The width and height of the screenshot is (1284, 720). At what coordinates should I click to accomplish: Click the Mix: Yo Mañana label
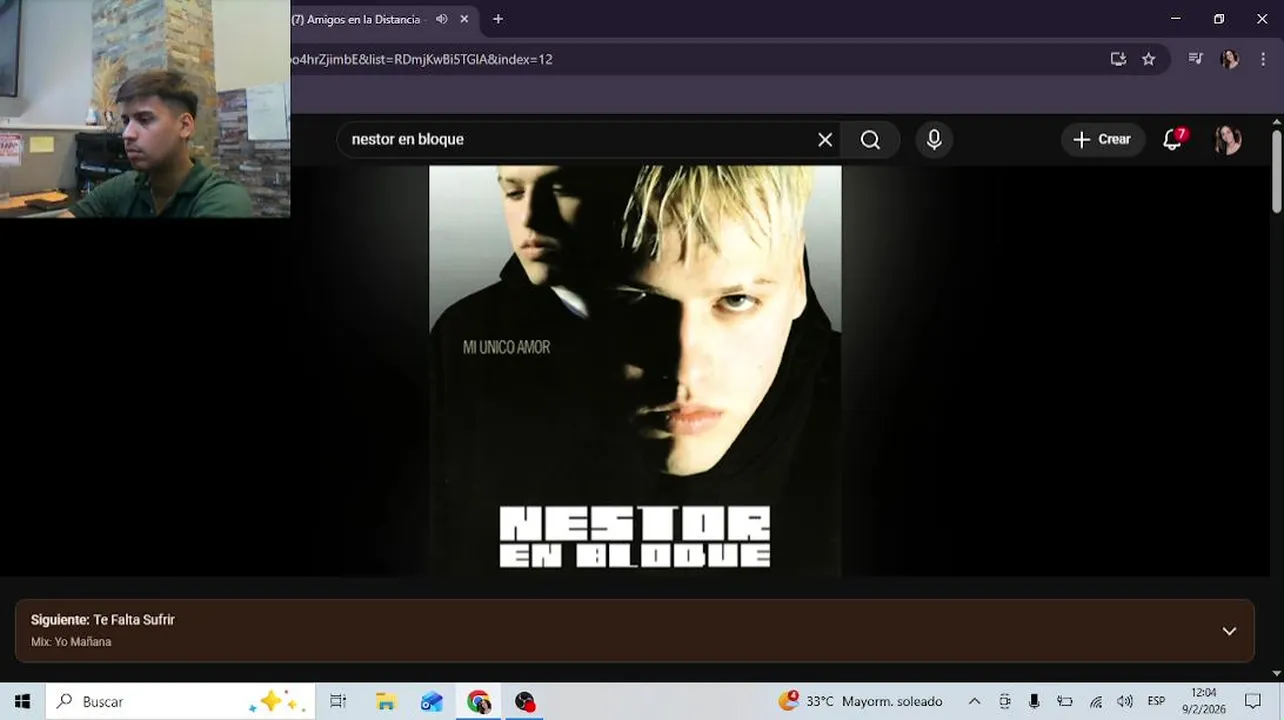71,642
